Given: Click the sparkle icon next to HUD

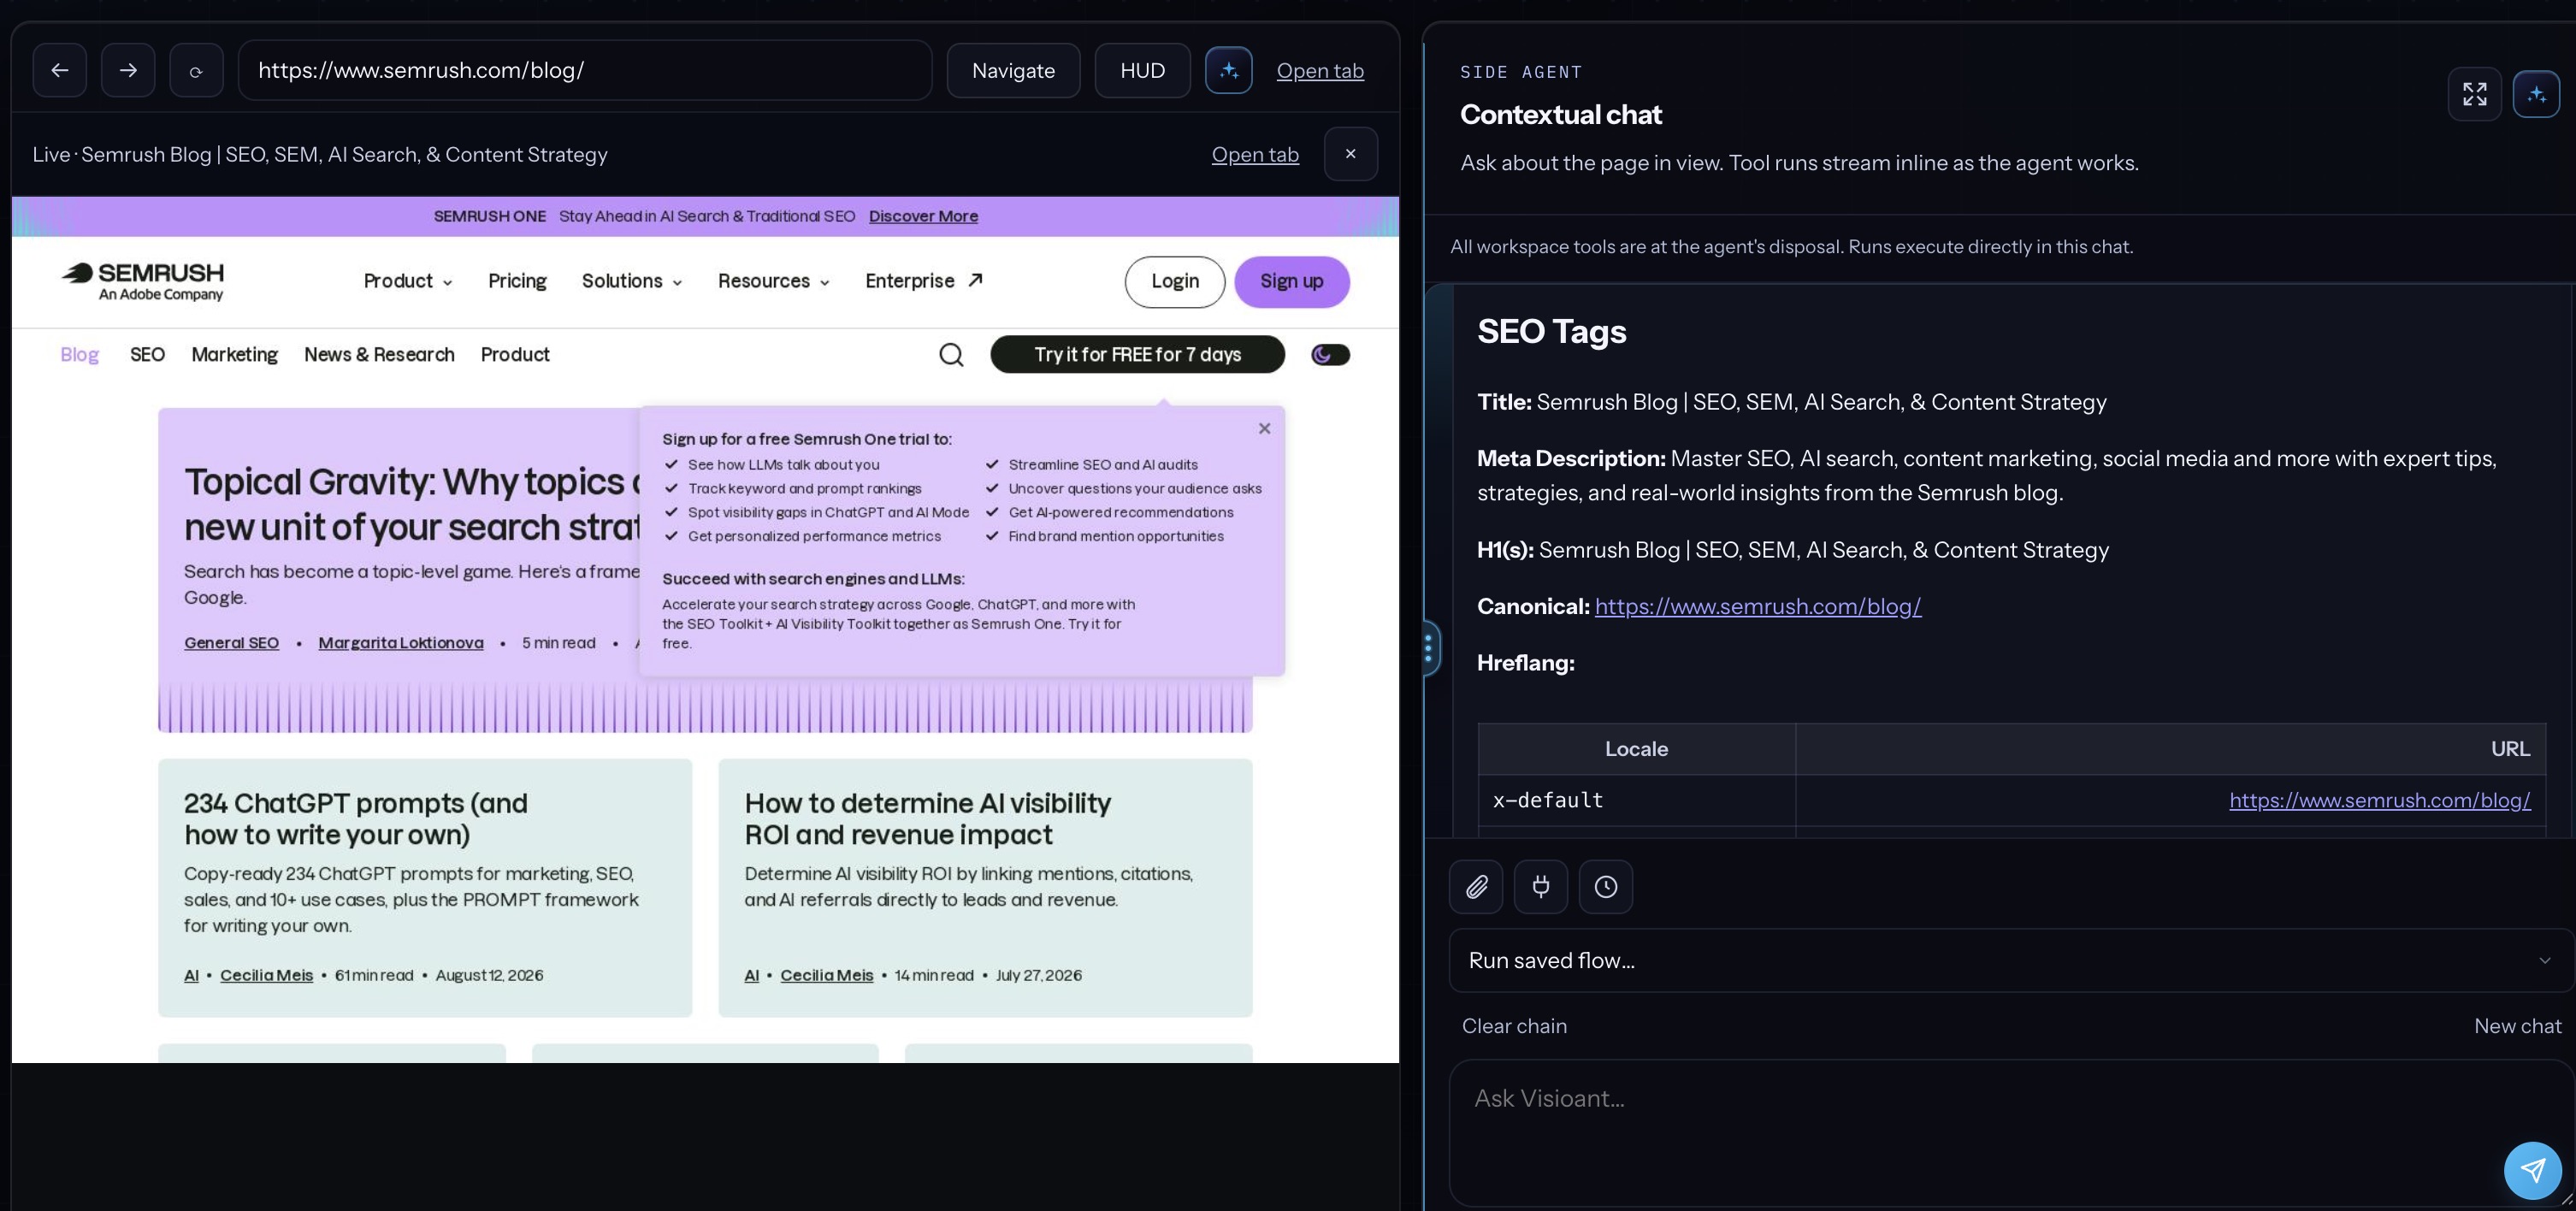Looking at the screenshot, I should tap(1229, 70).
